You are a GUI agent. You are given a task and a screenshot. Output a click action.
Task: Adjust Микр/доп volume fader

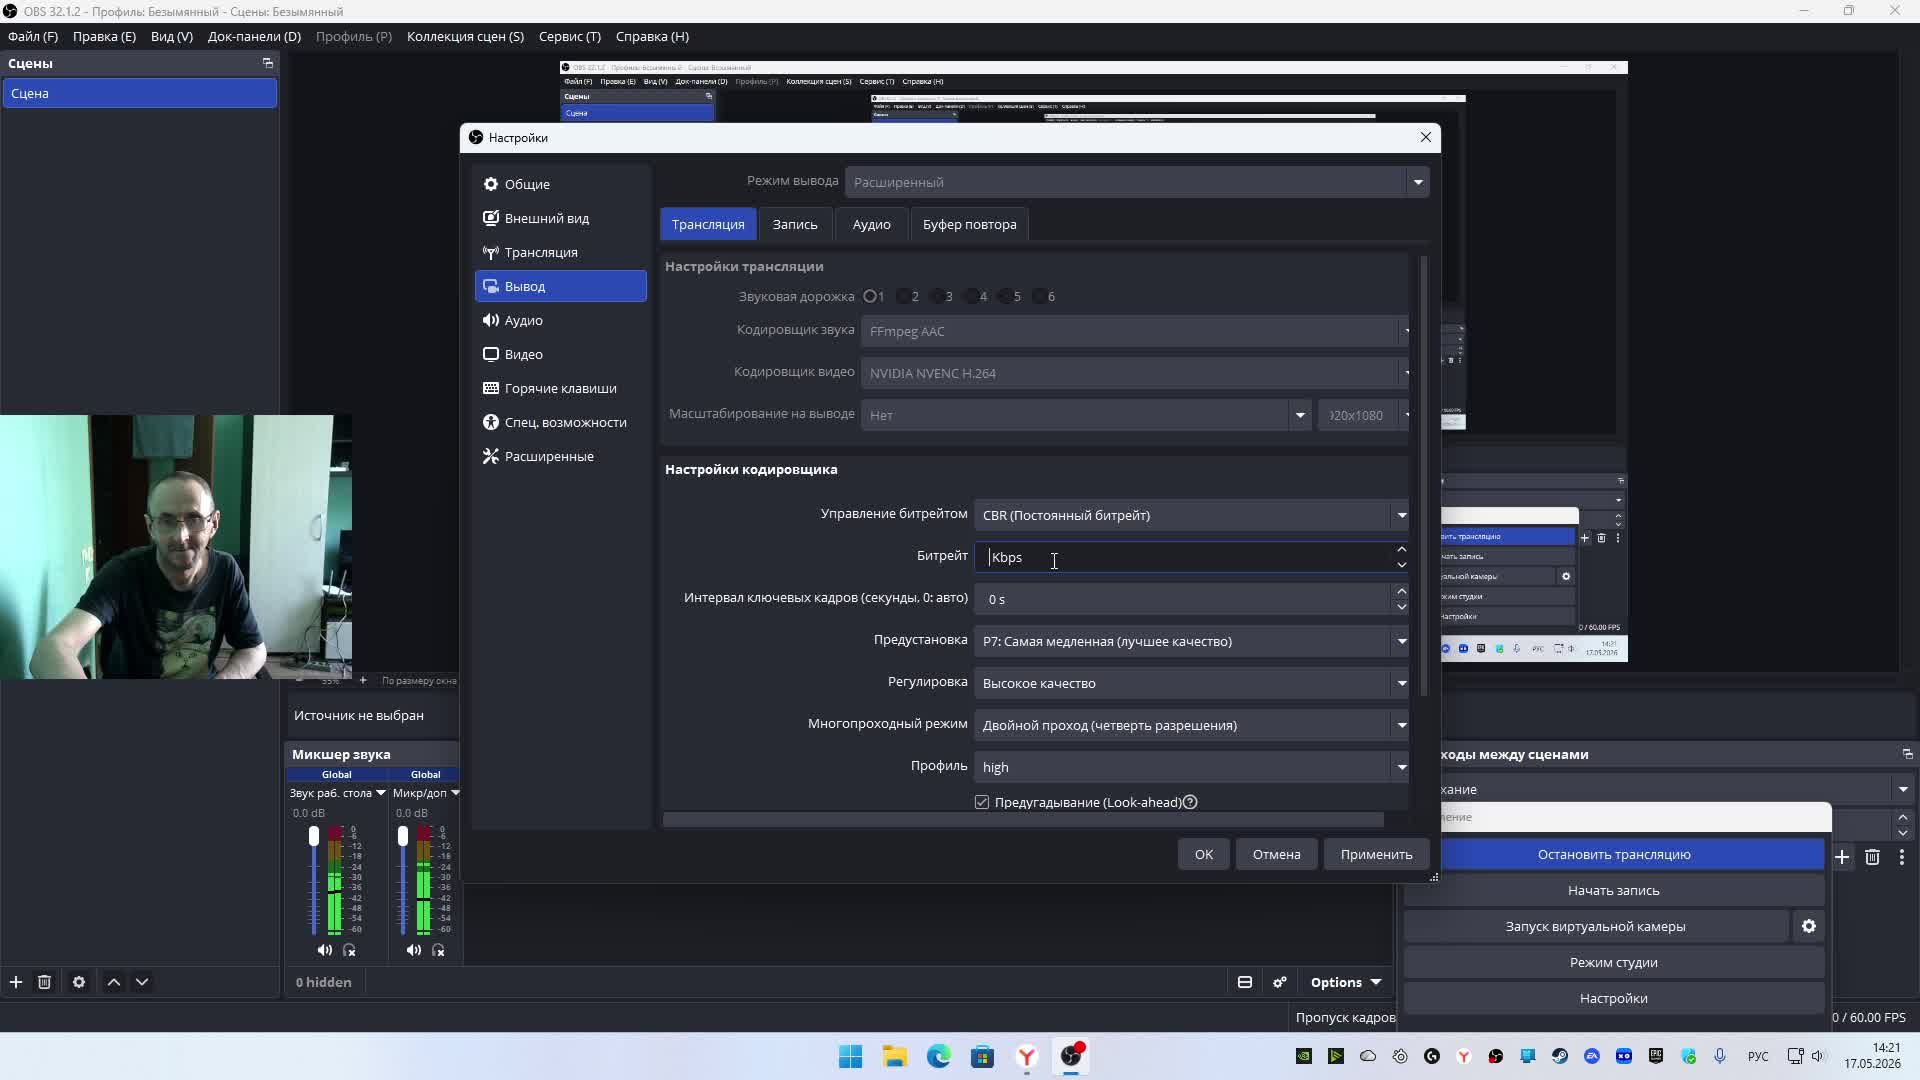[x=403, y=836]
